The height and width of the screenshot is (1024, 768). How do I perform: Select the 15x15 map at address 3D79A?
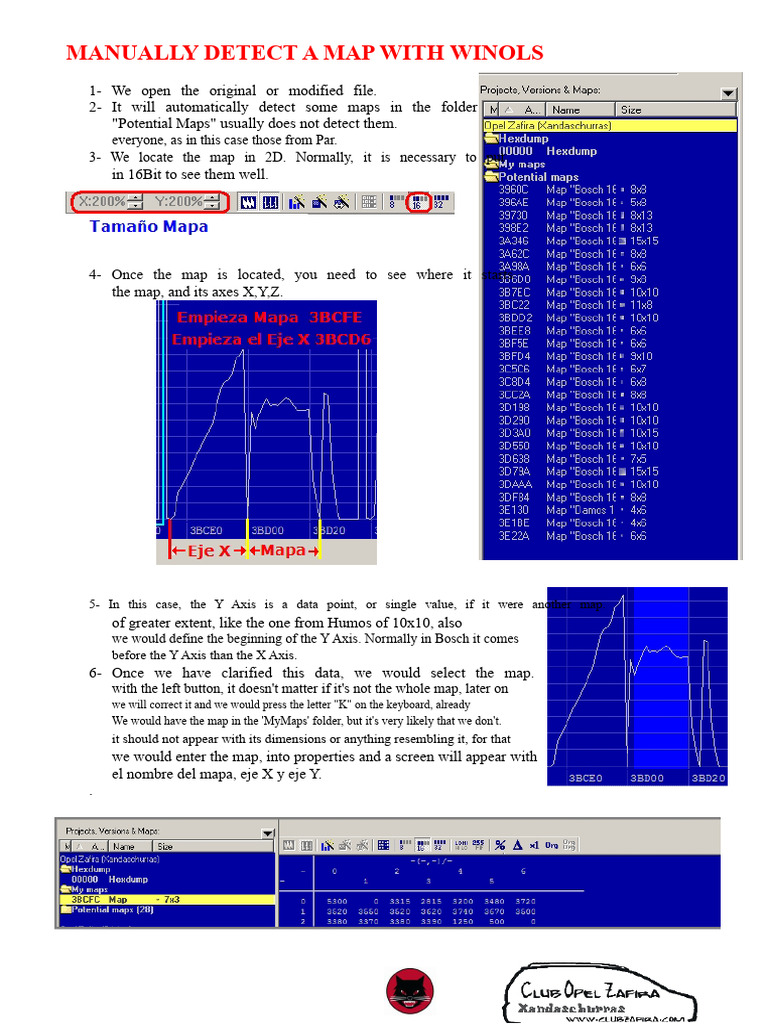pos(579,472)
